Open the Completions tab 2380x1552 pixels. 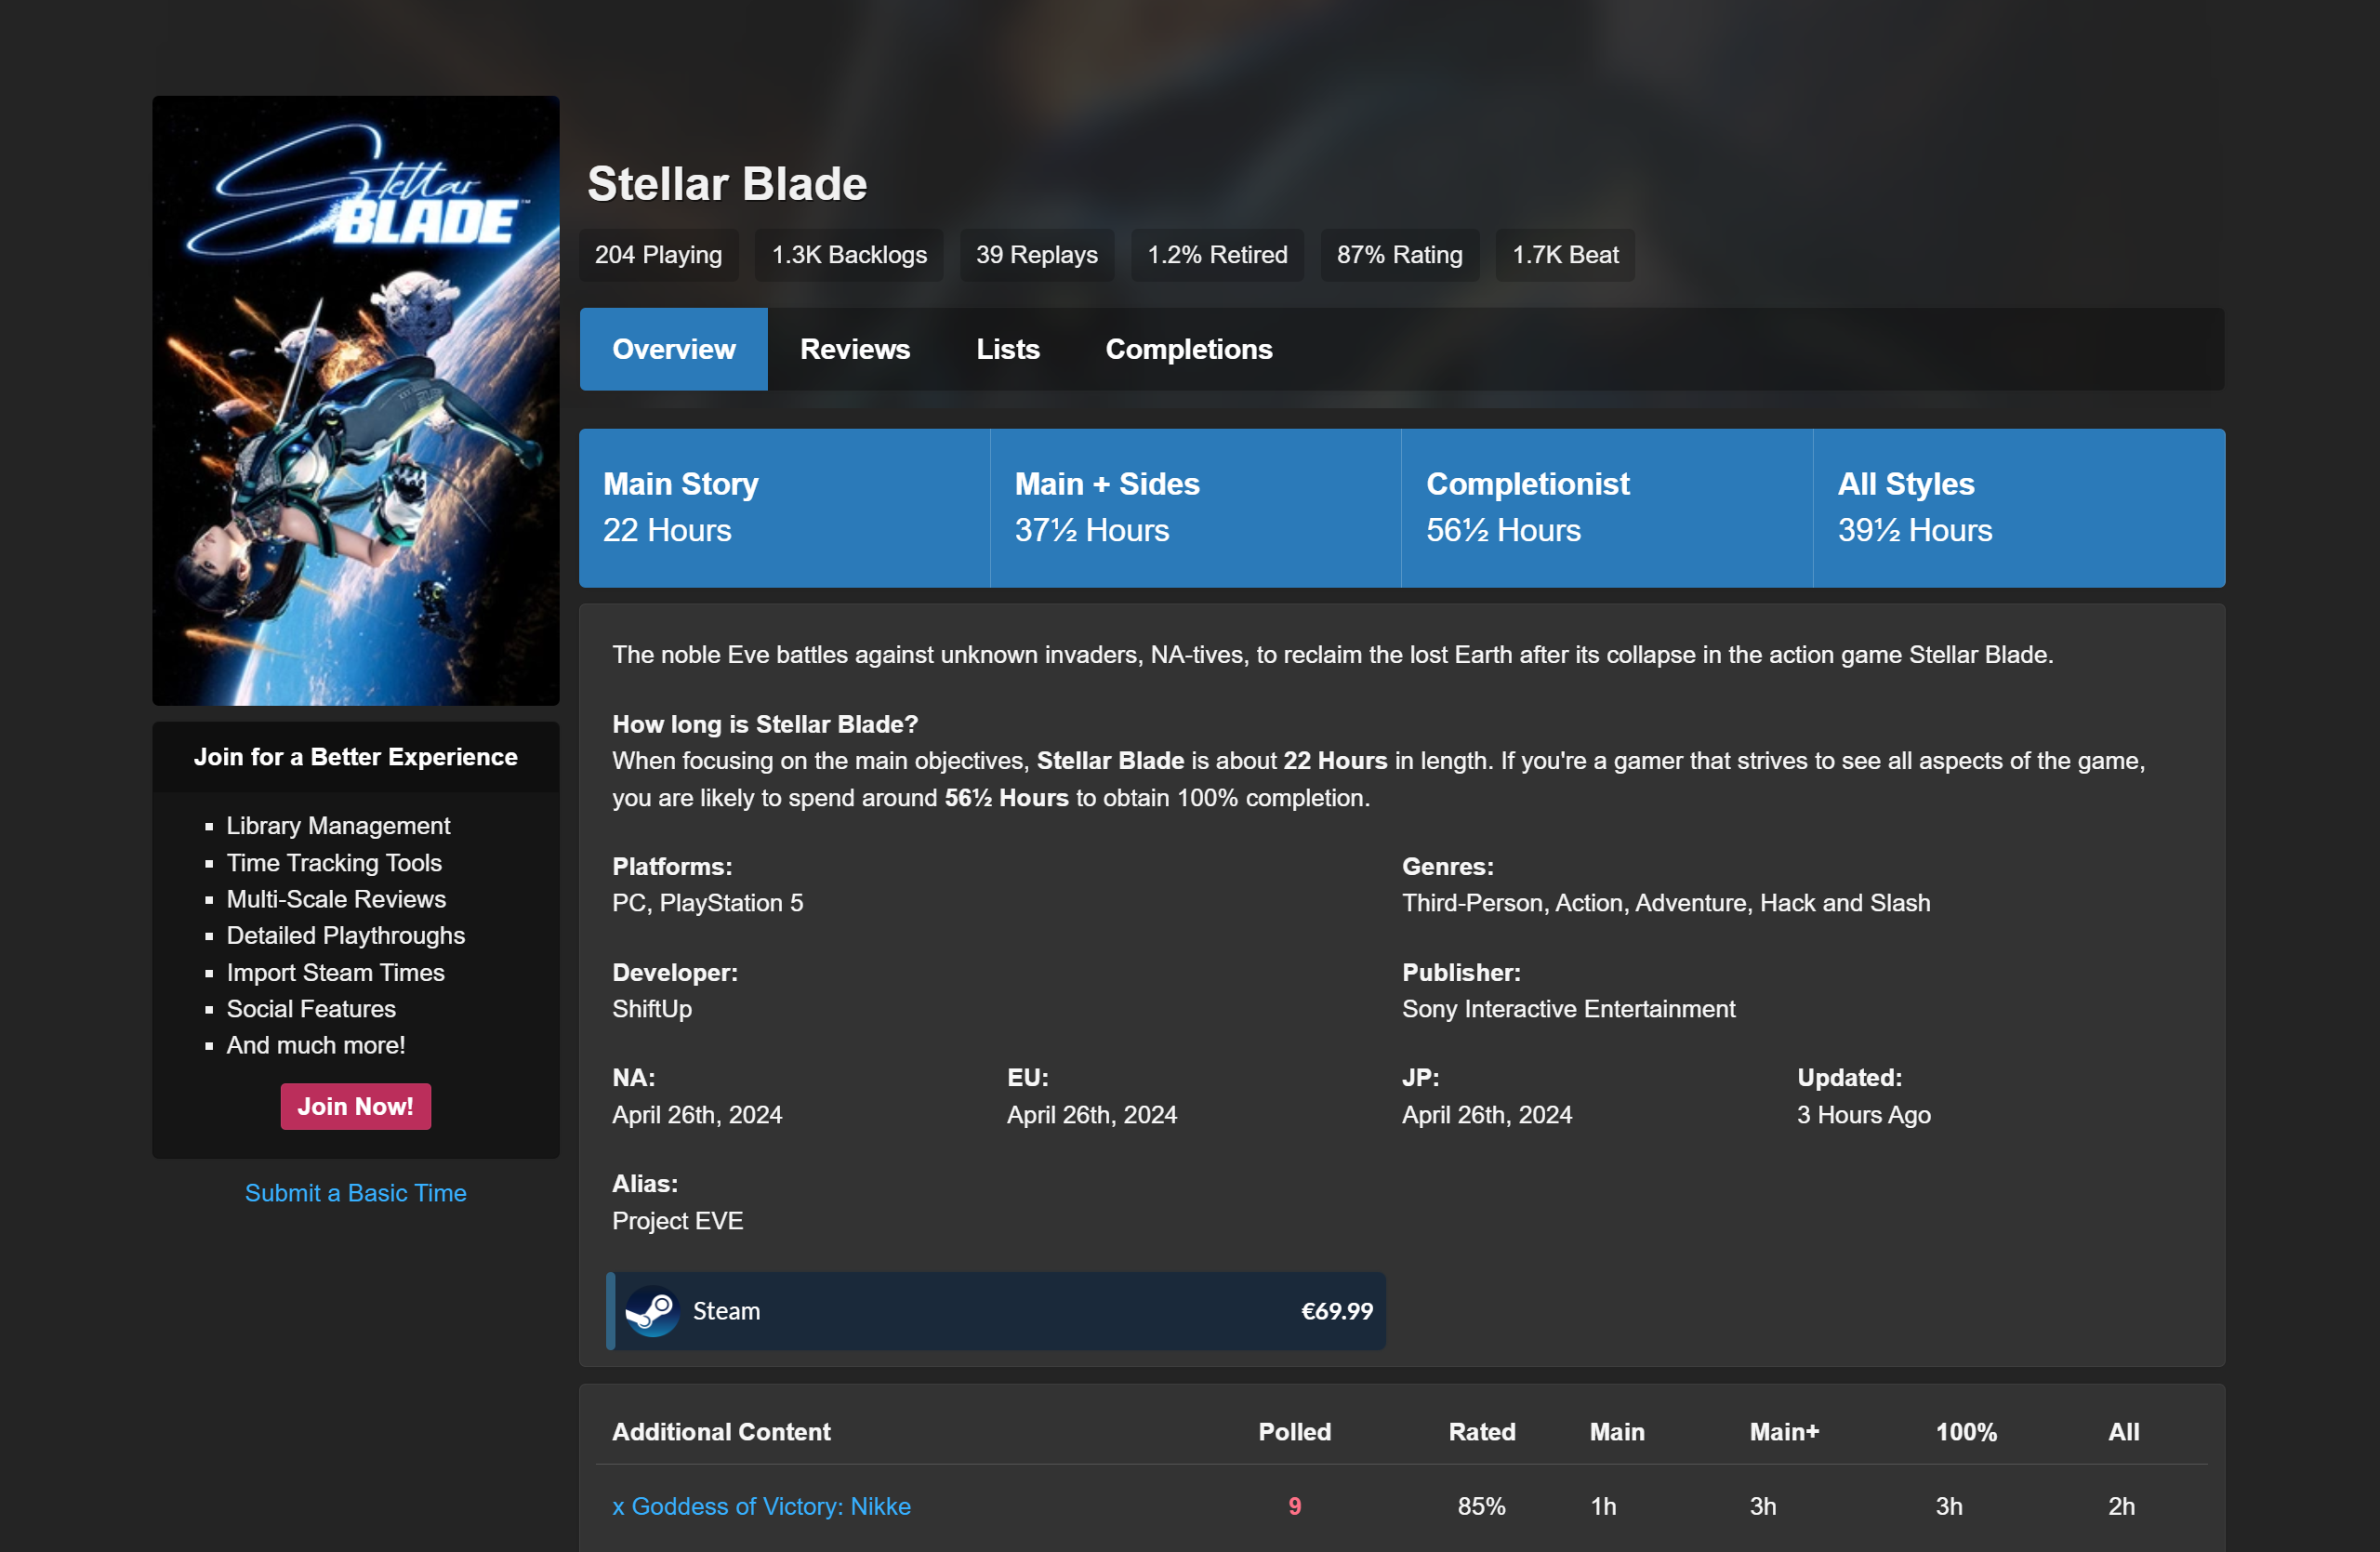tap(1188, 349)
